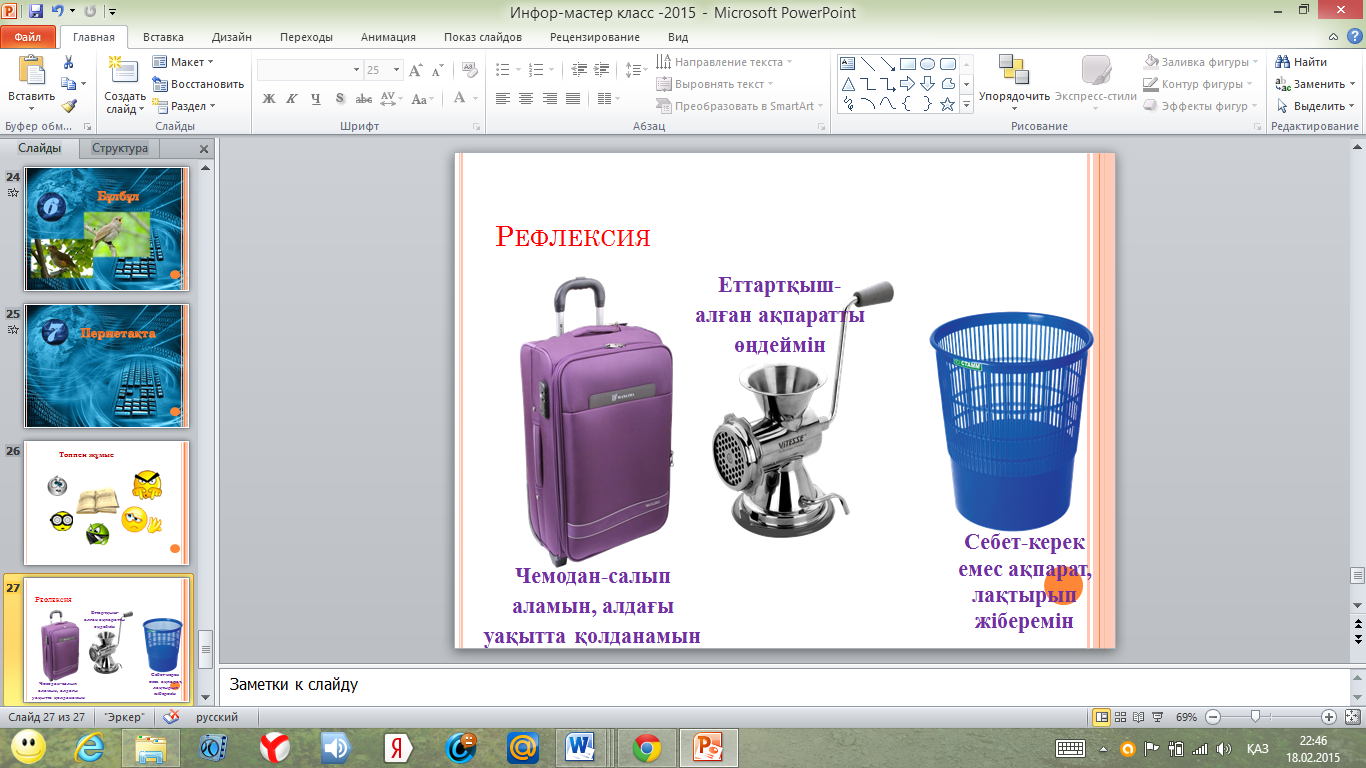Open the font size dropdown showing 25

tap(397, 70)
